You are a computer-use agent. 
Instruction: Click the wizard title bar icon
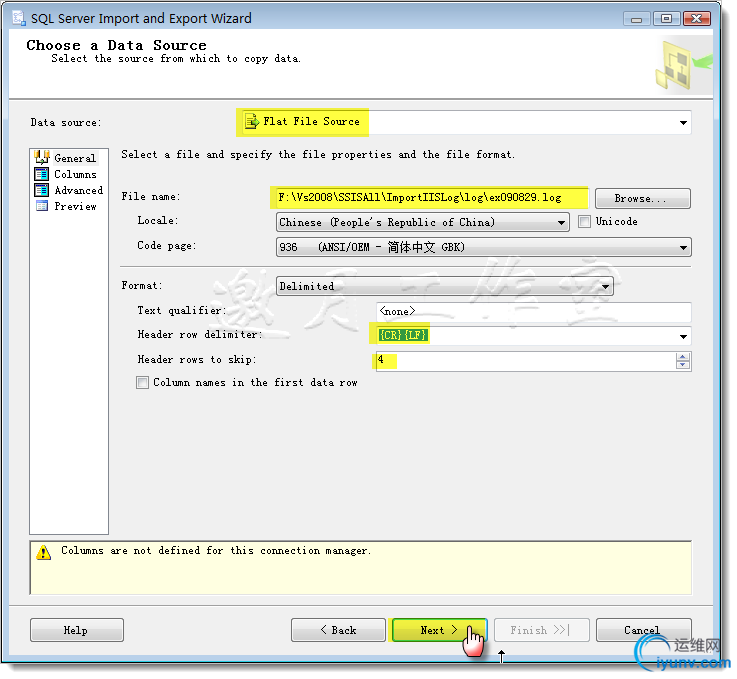coord(19,18)
